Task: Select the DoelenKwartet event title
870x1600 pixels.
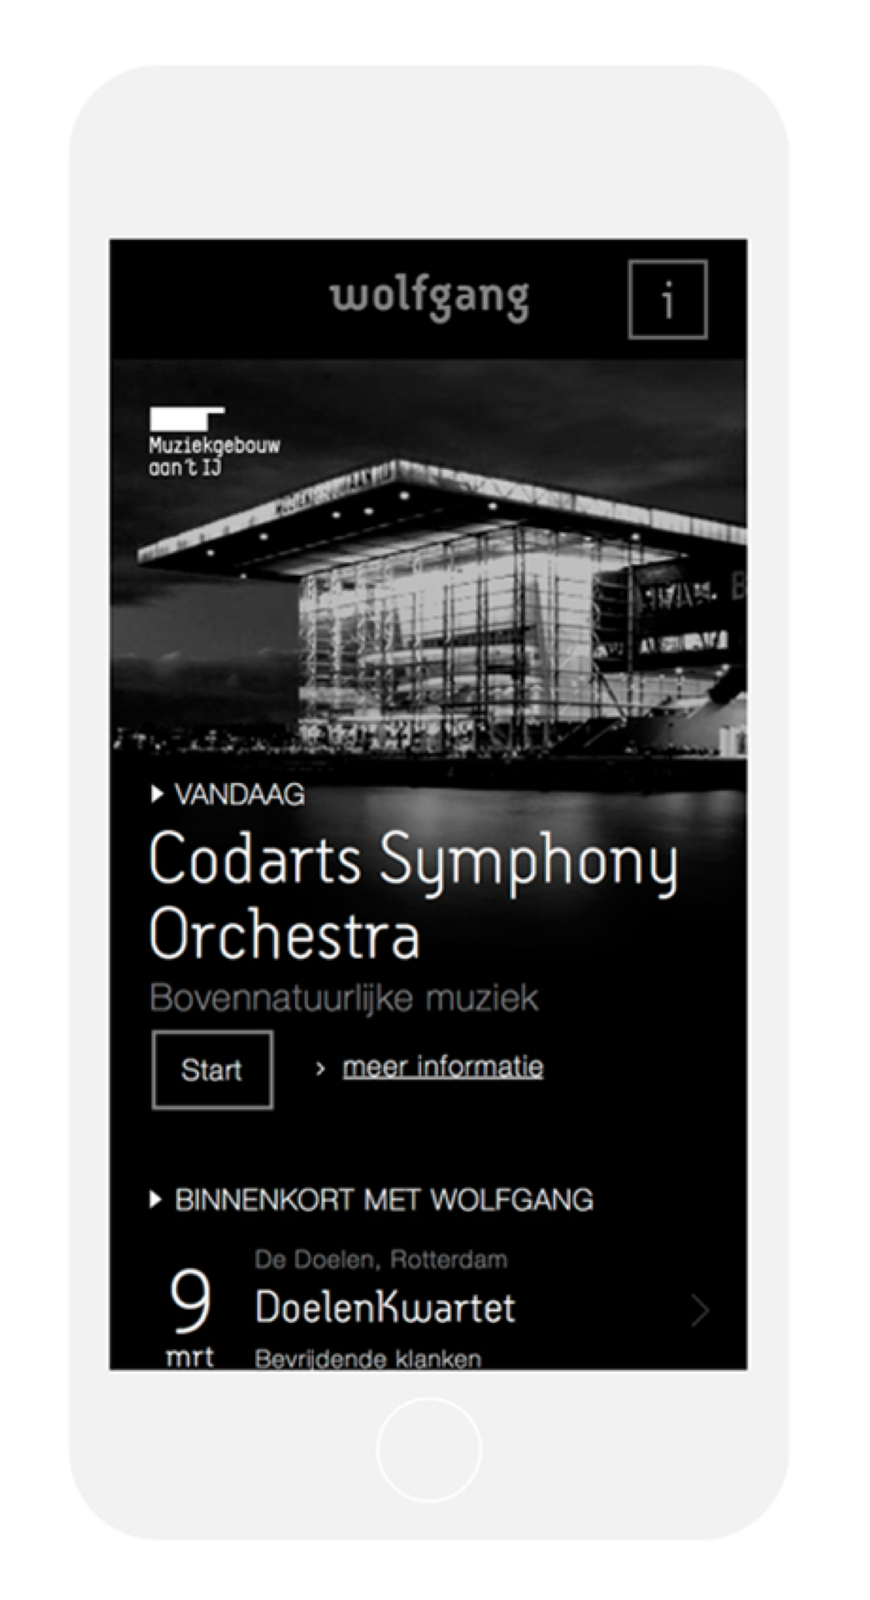Action: click(x=385, y=1308)
